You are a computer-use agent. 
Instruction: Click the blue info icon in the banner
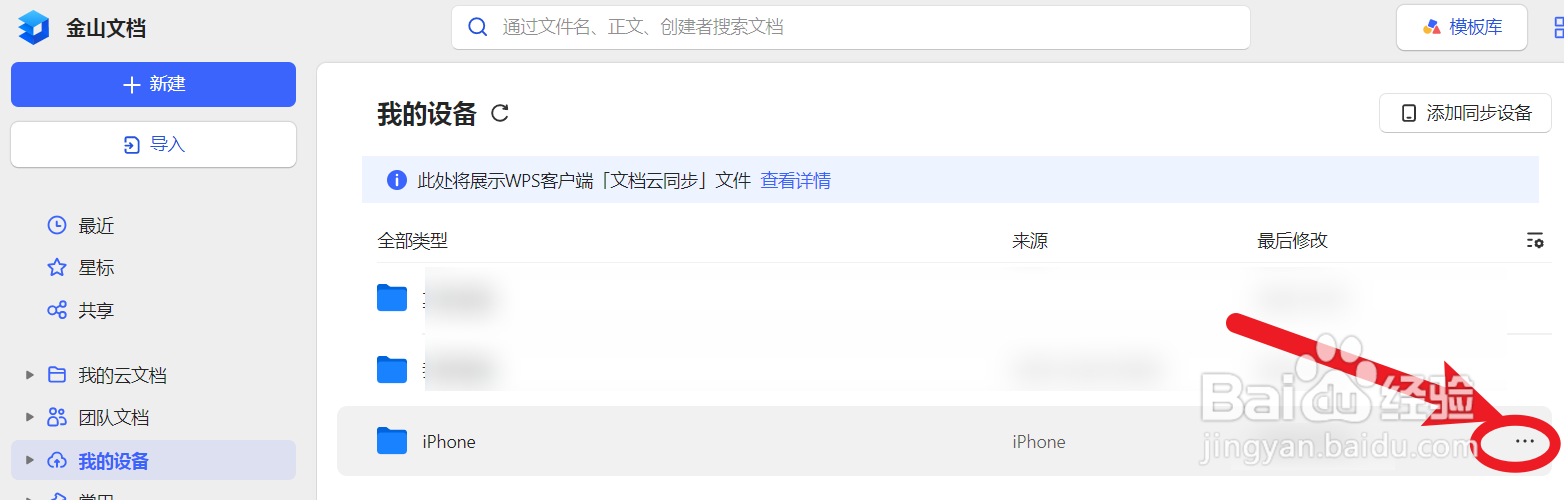click(x=397, y=180)
